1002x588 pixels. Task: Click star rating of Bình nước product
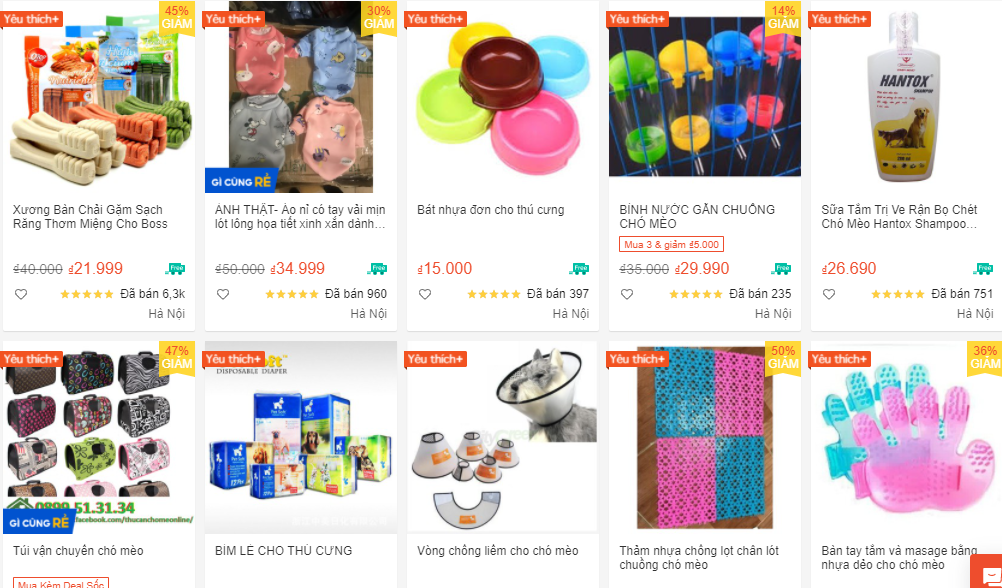pos(695,294)
